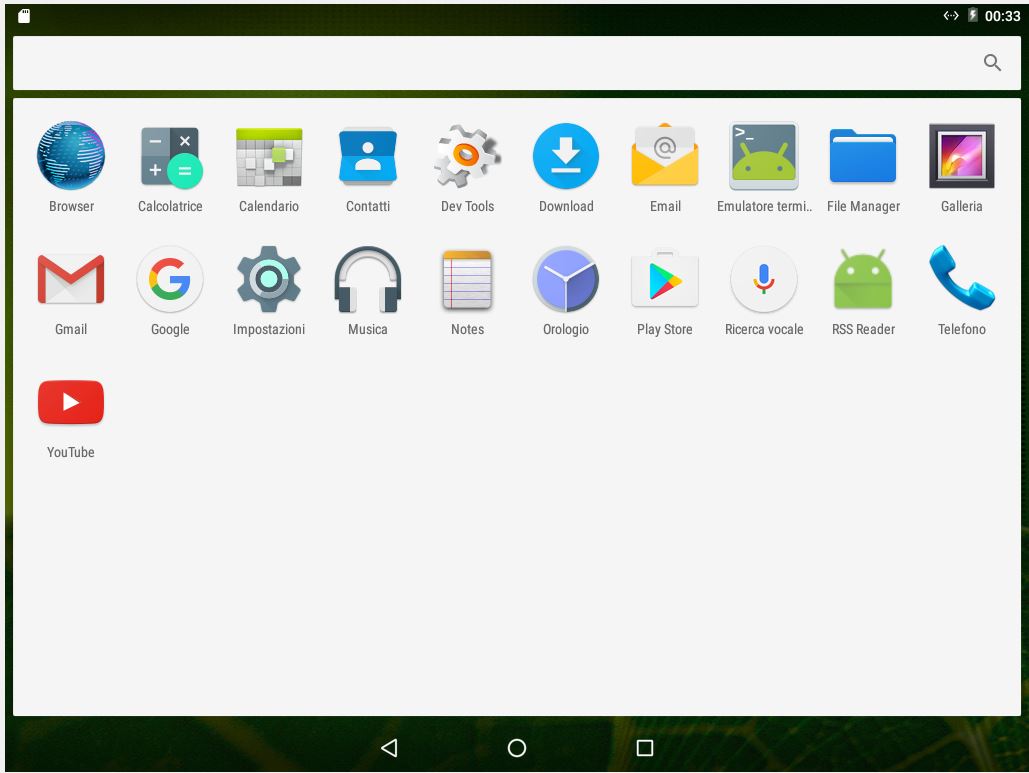
Task: Launch Gmail
Action: tap(71, 279)
